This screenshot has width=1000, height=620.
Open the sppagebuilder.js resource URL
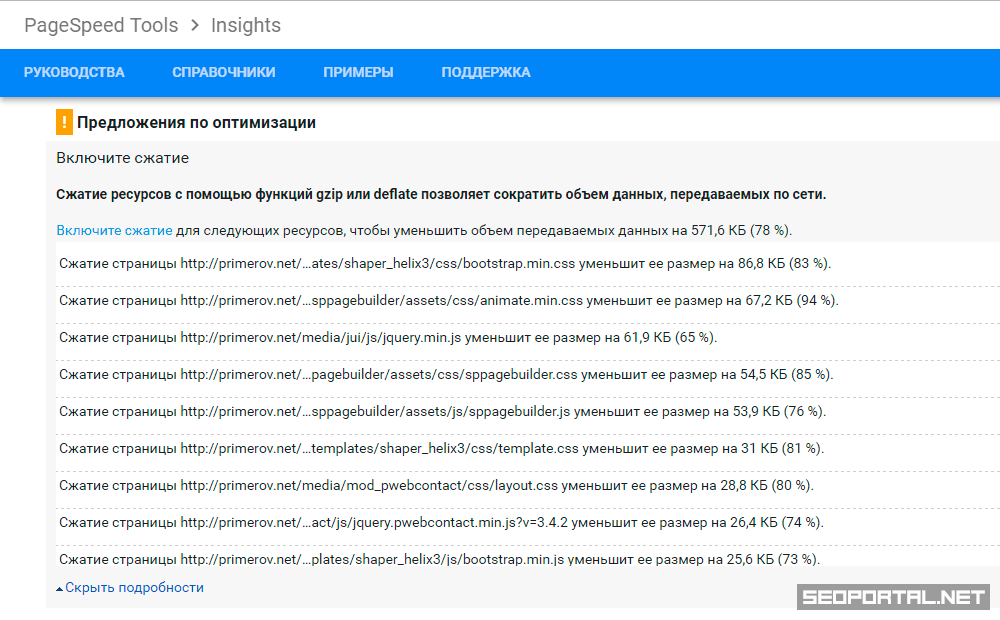(375, 411)
